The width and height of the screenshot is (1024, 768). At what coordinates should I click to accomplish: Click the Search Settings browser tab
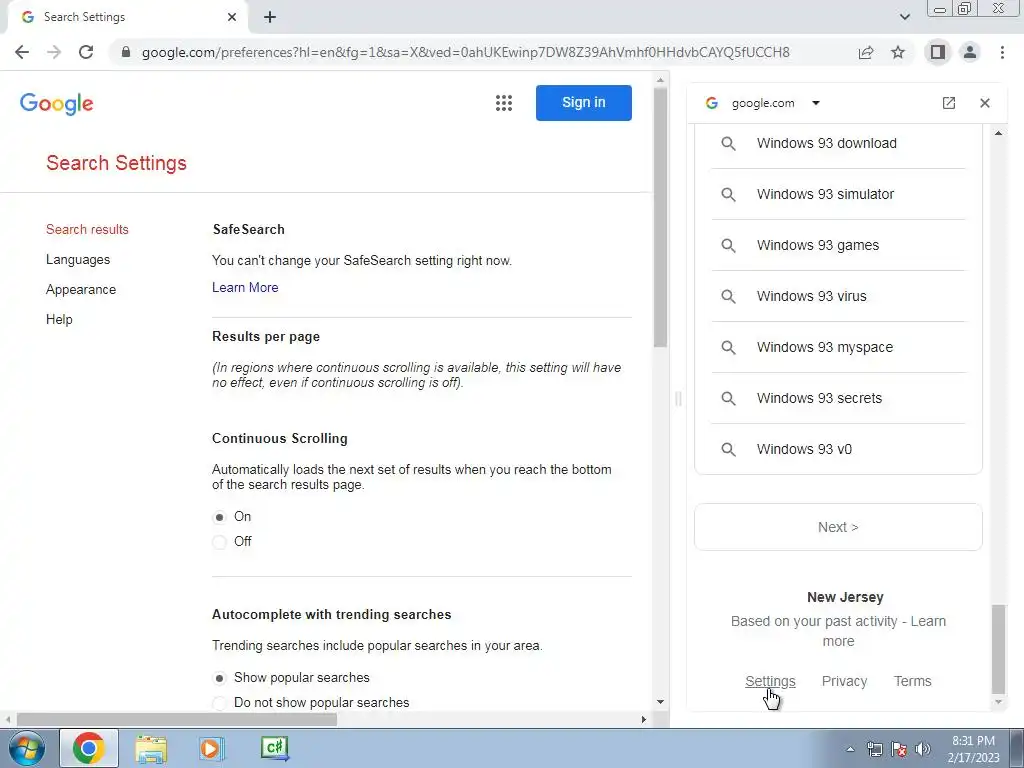point(127,18)
